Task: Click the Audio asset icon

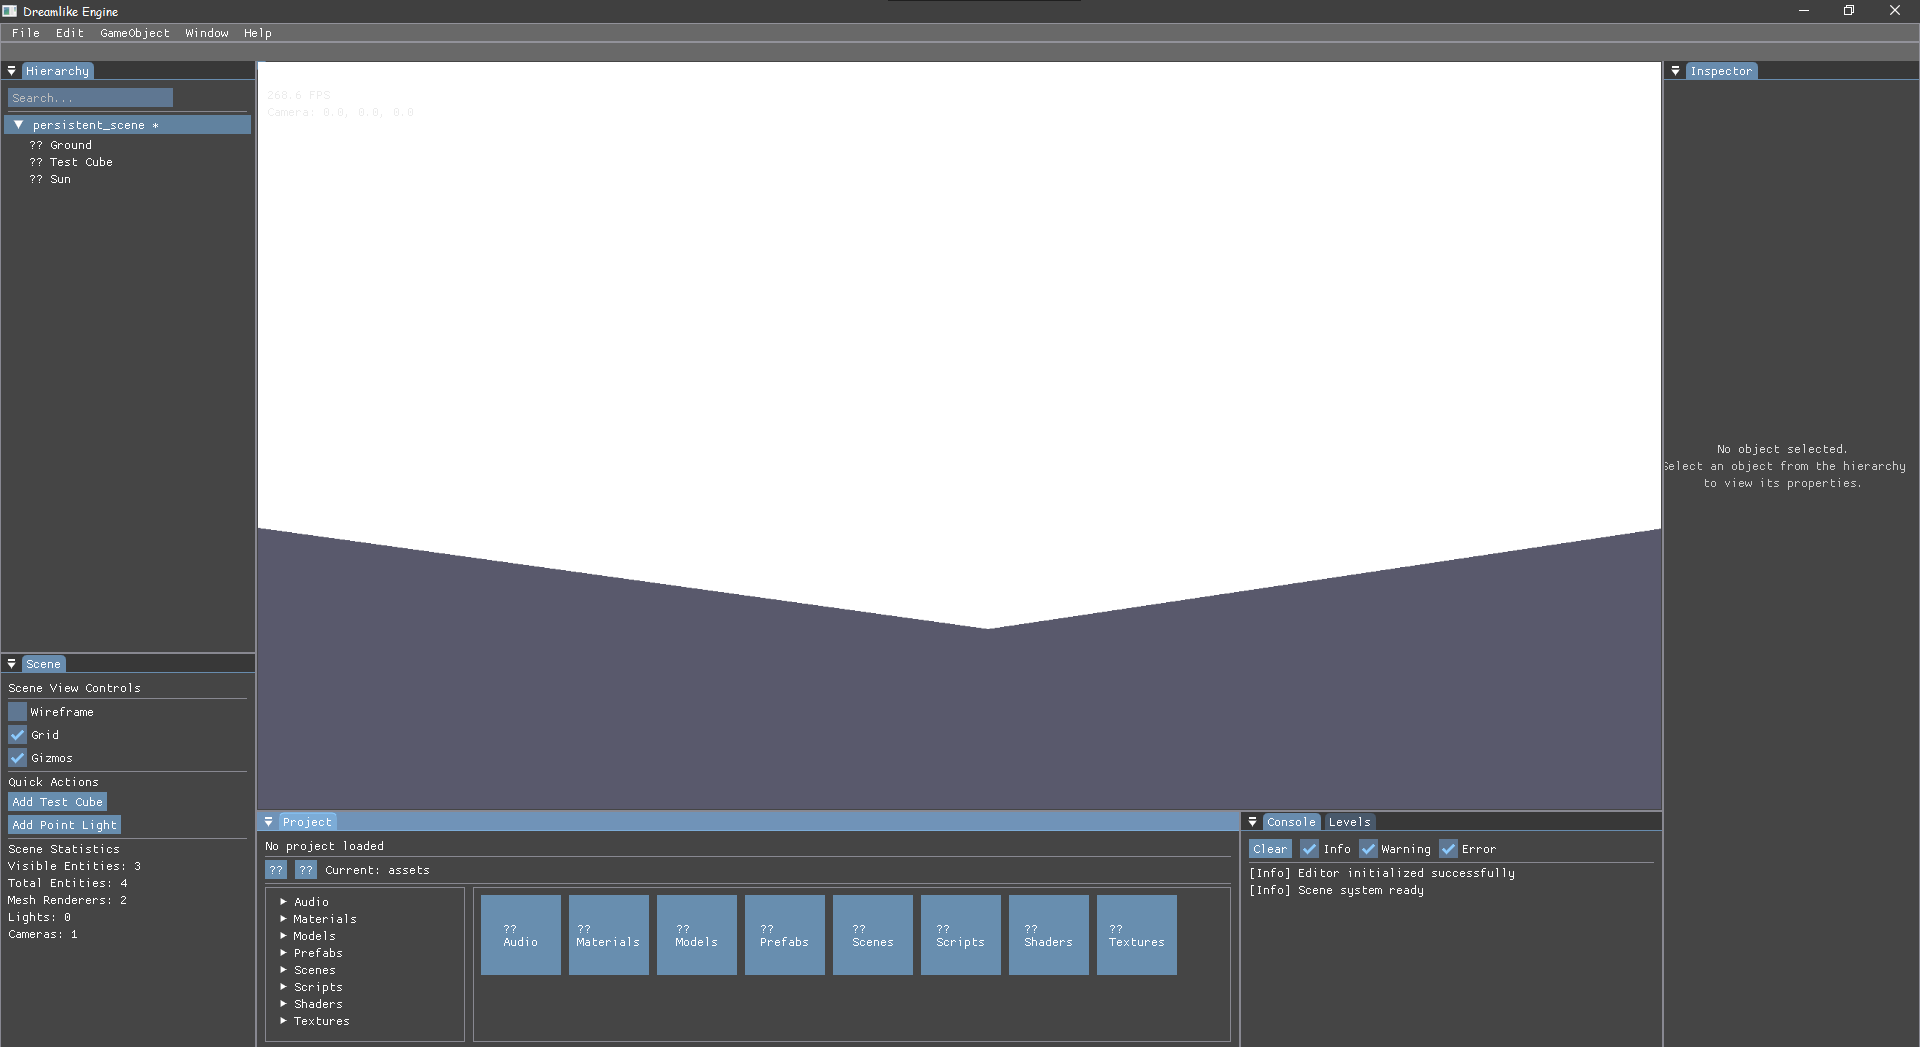Action: 520,934
